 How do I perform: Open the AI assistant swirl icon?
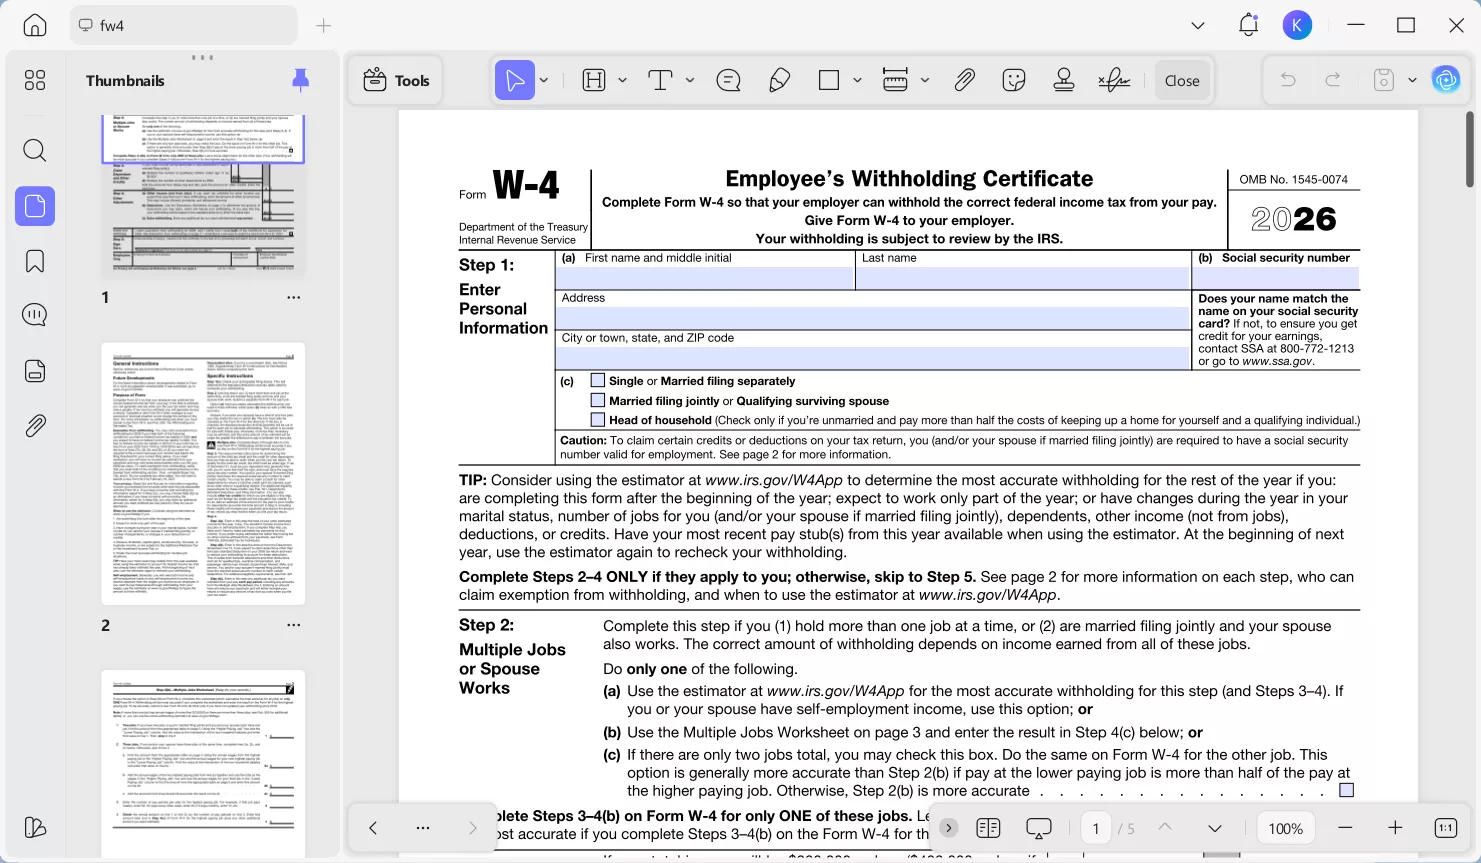(x=1446, y=80)
